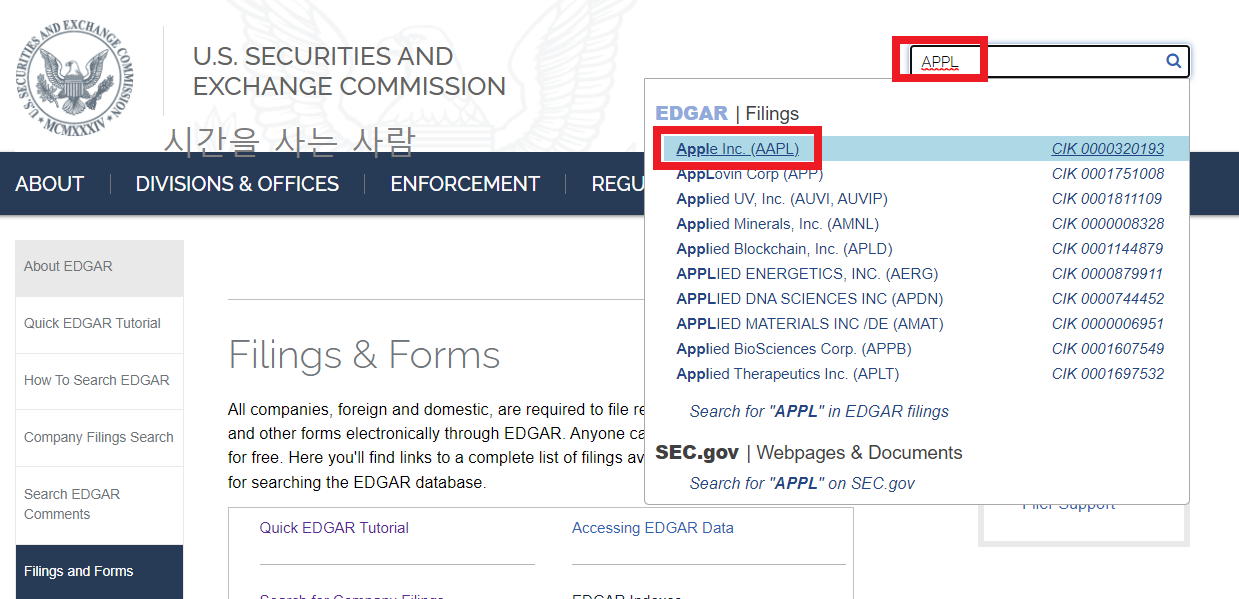Viewport: 1239px width, 599px height.
Task: Click the Filings & Forms page heading
Action: (x=364, y=355)
